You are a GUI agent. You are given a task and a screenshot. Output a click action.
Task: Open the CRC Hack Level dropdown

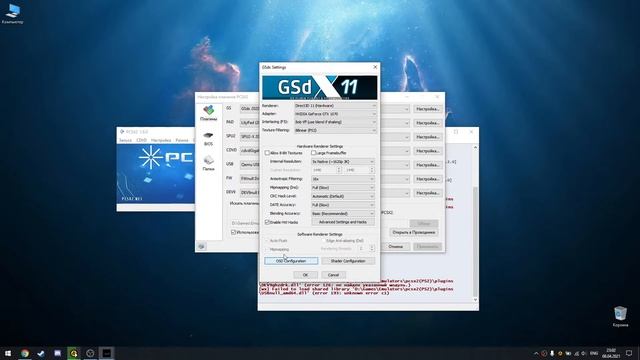click(342, 196)
